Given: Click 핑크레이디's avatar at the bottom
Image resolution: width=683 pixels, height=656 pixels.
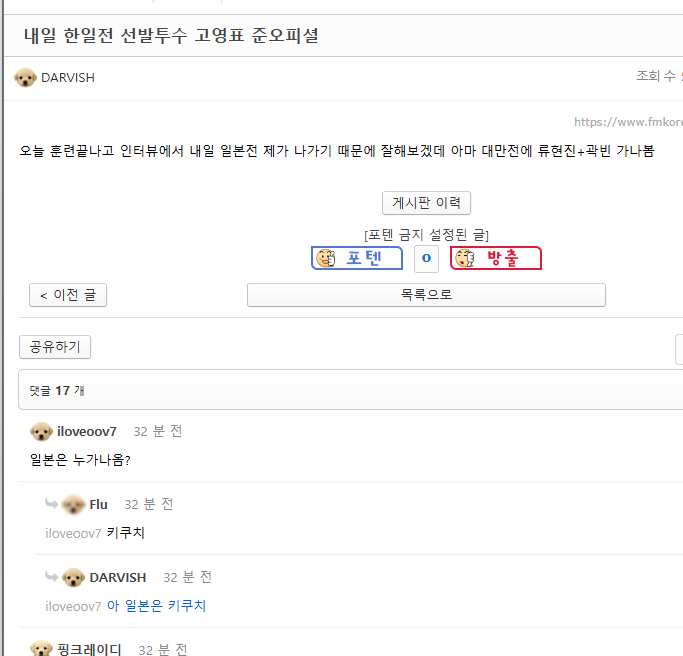Looking at the screenshot, I should pyautogui.click(x=41, y=650).
